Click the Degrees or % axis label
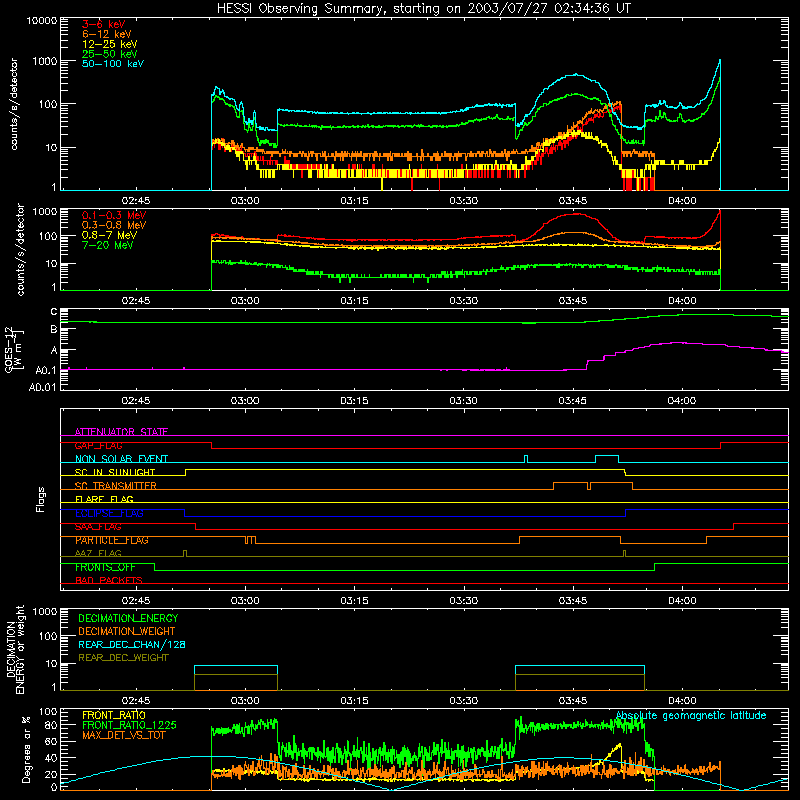Screen dimensions: 800x800 click(x=26, y=749)
